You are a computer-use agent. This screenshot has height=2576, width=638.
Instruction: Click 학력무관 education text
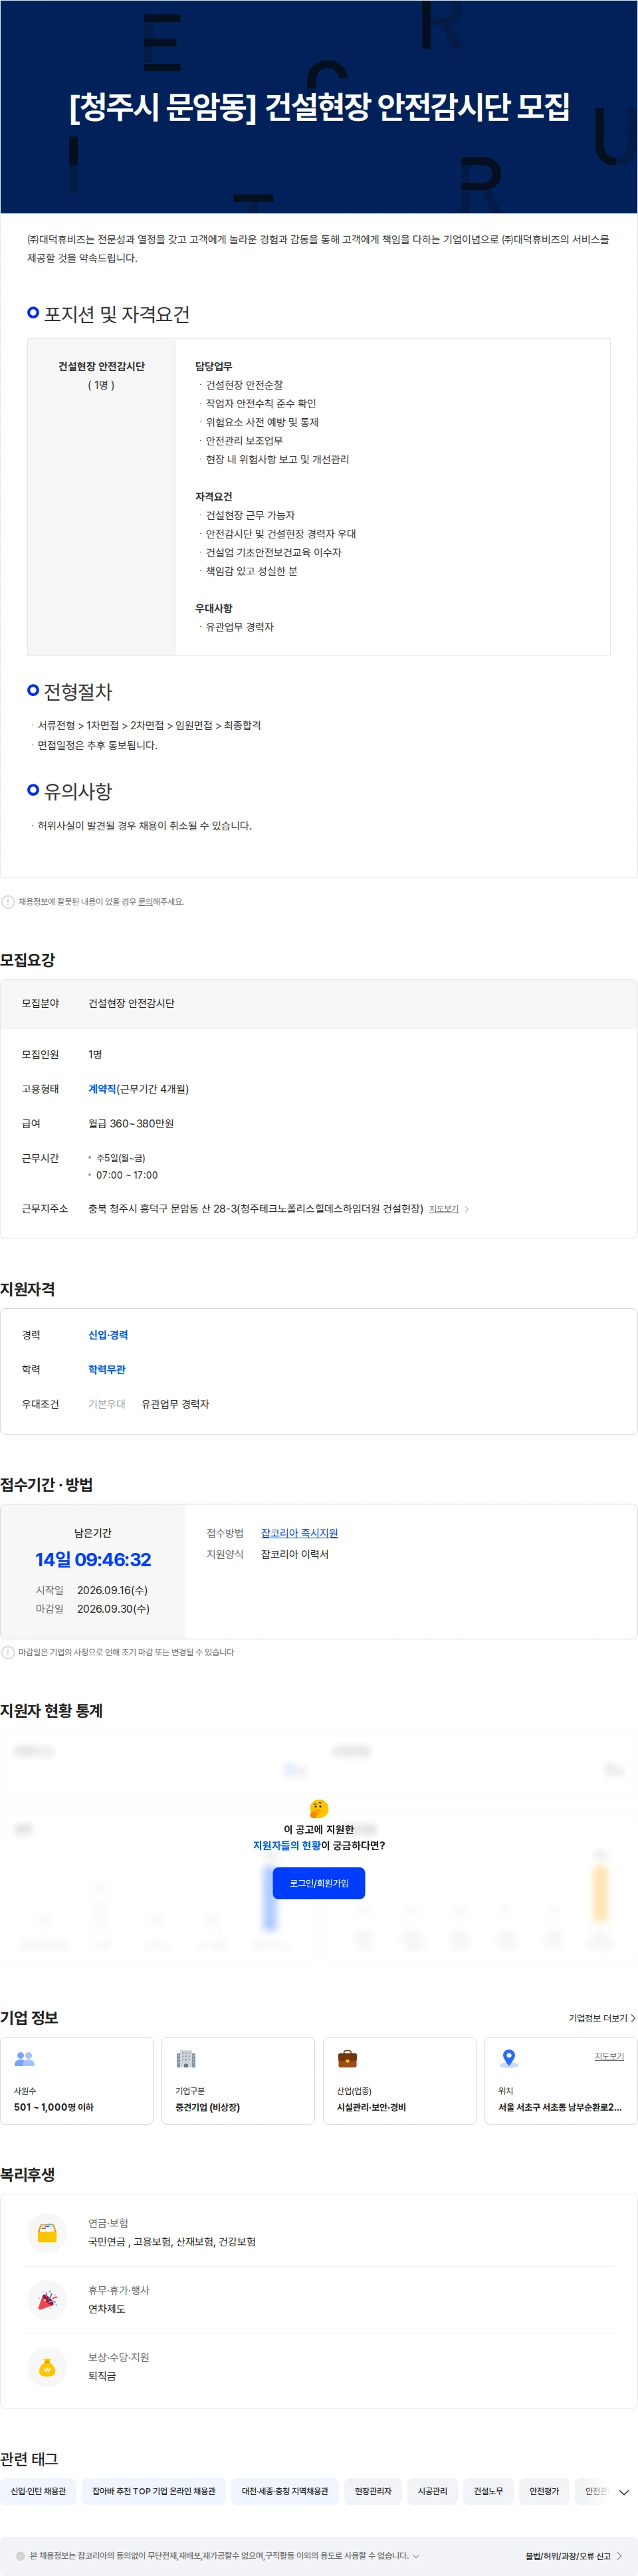(x=107, y=1369)
